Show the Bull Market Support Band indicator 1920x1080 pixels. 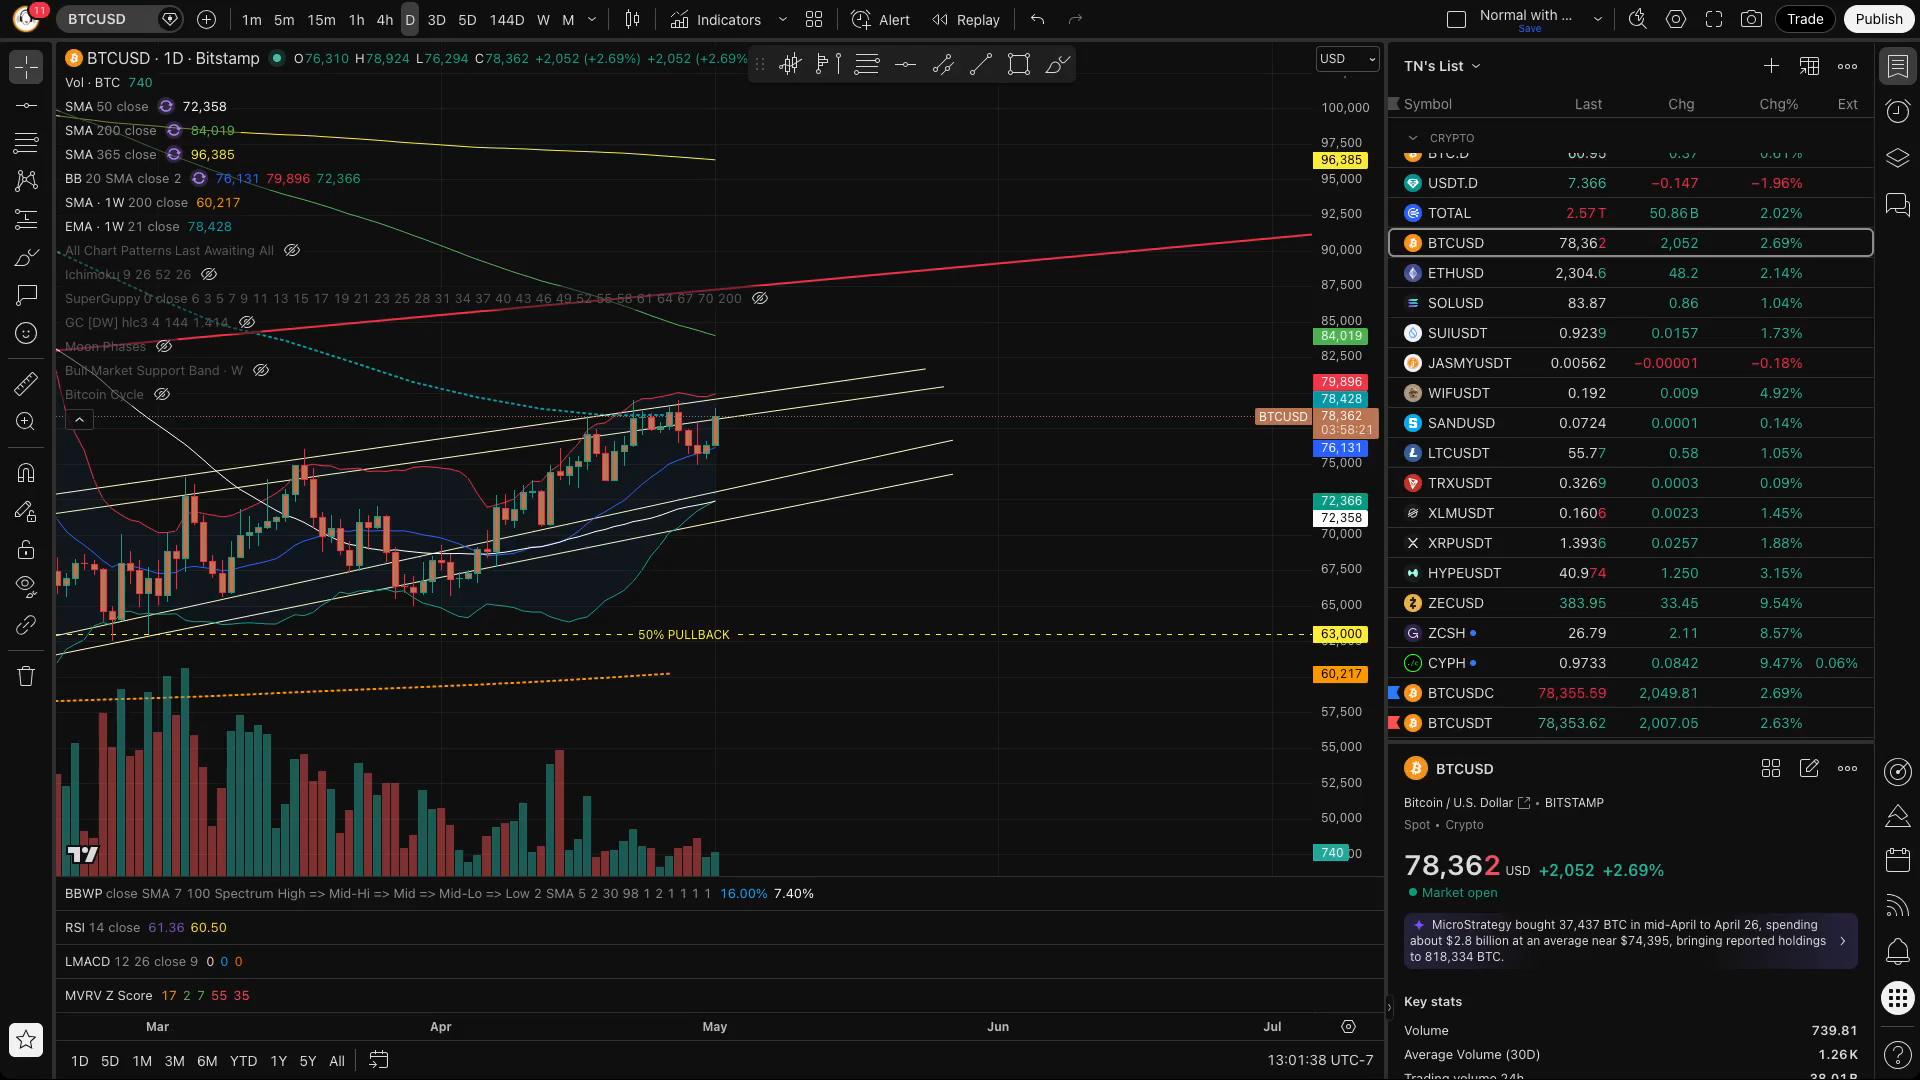pyautogui.click(x=261, y=370)
